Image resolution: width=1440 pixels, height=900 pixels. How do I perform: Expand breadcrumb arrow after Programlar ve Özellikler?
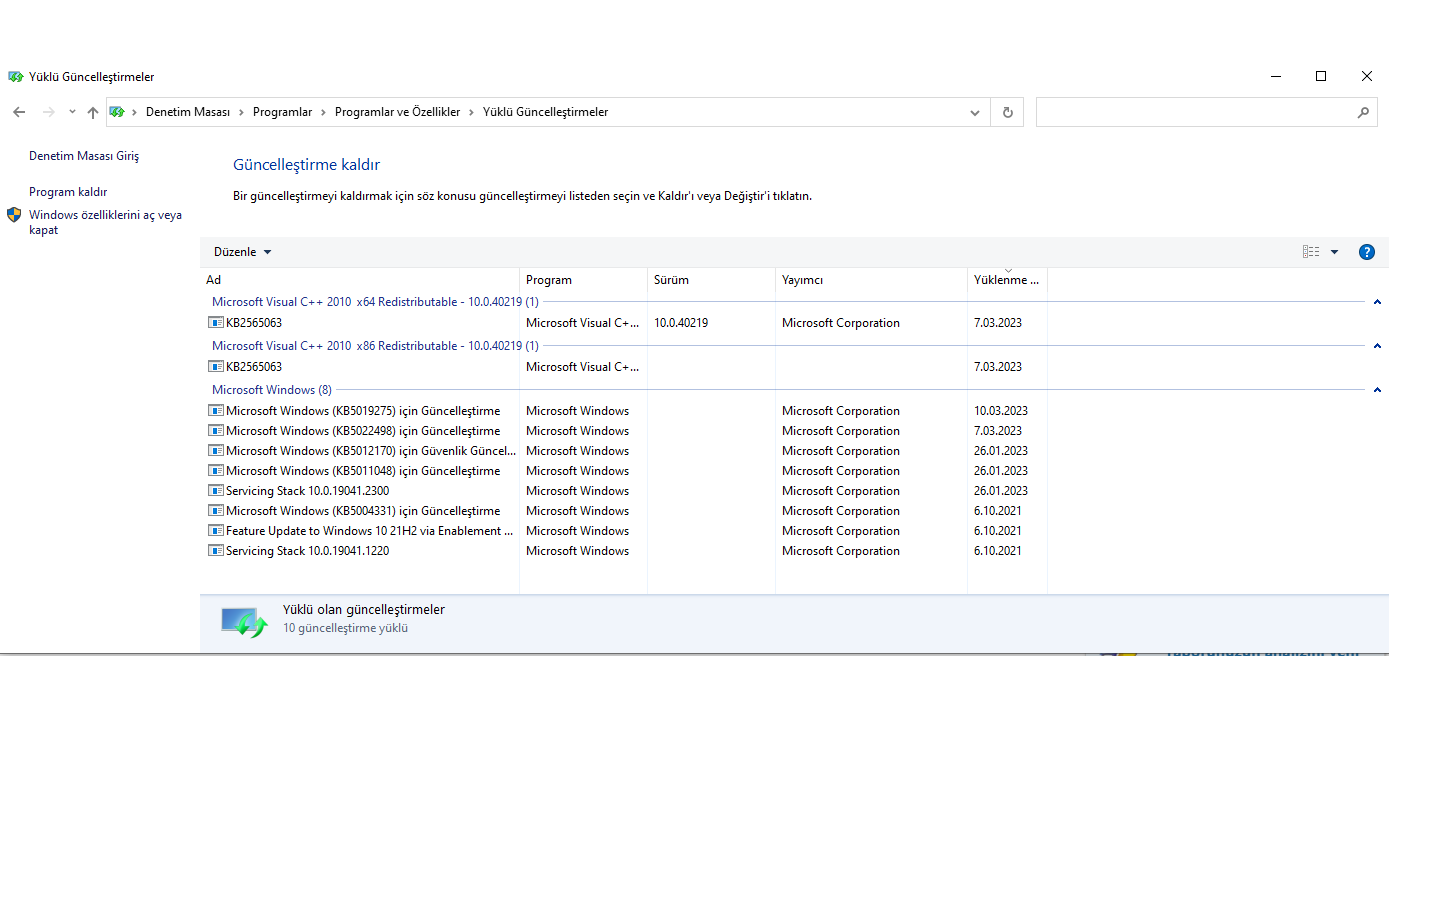pos(471,112)
